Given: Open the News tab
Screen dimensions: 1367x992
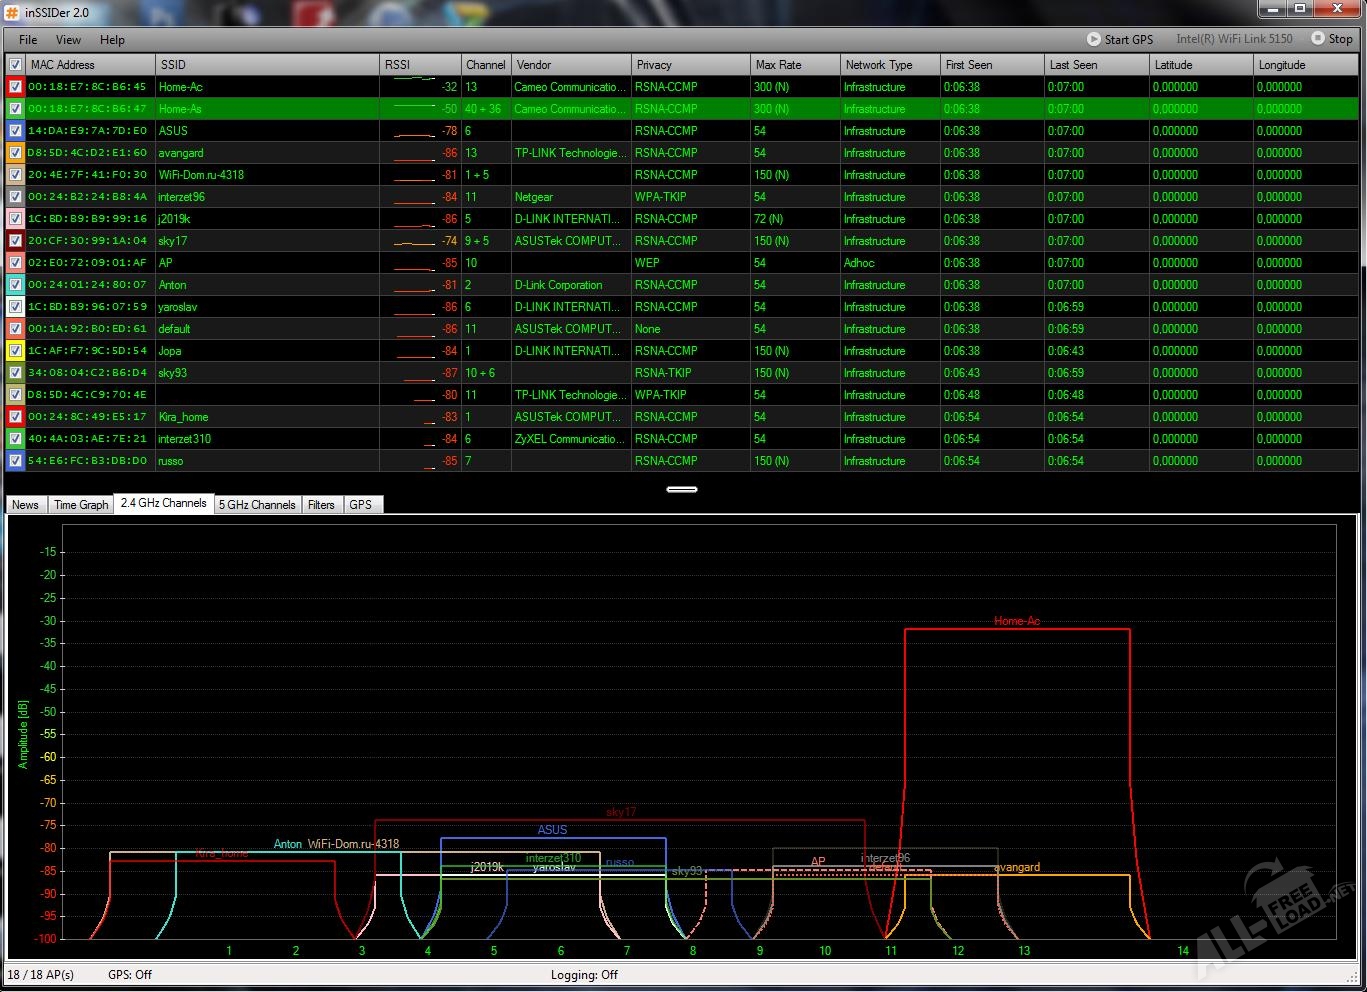Looking at the screenshot, I should pyautogui.click(x=25, y=505).
